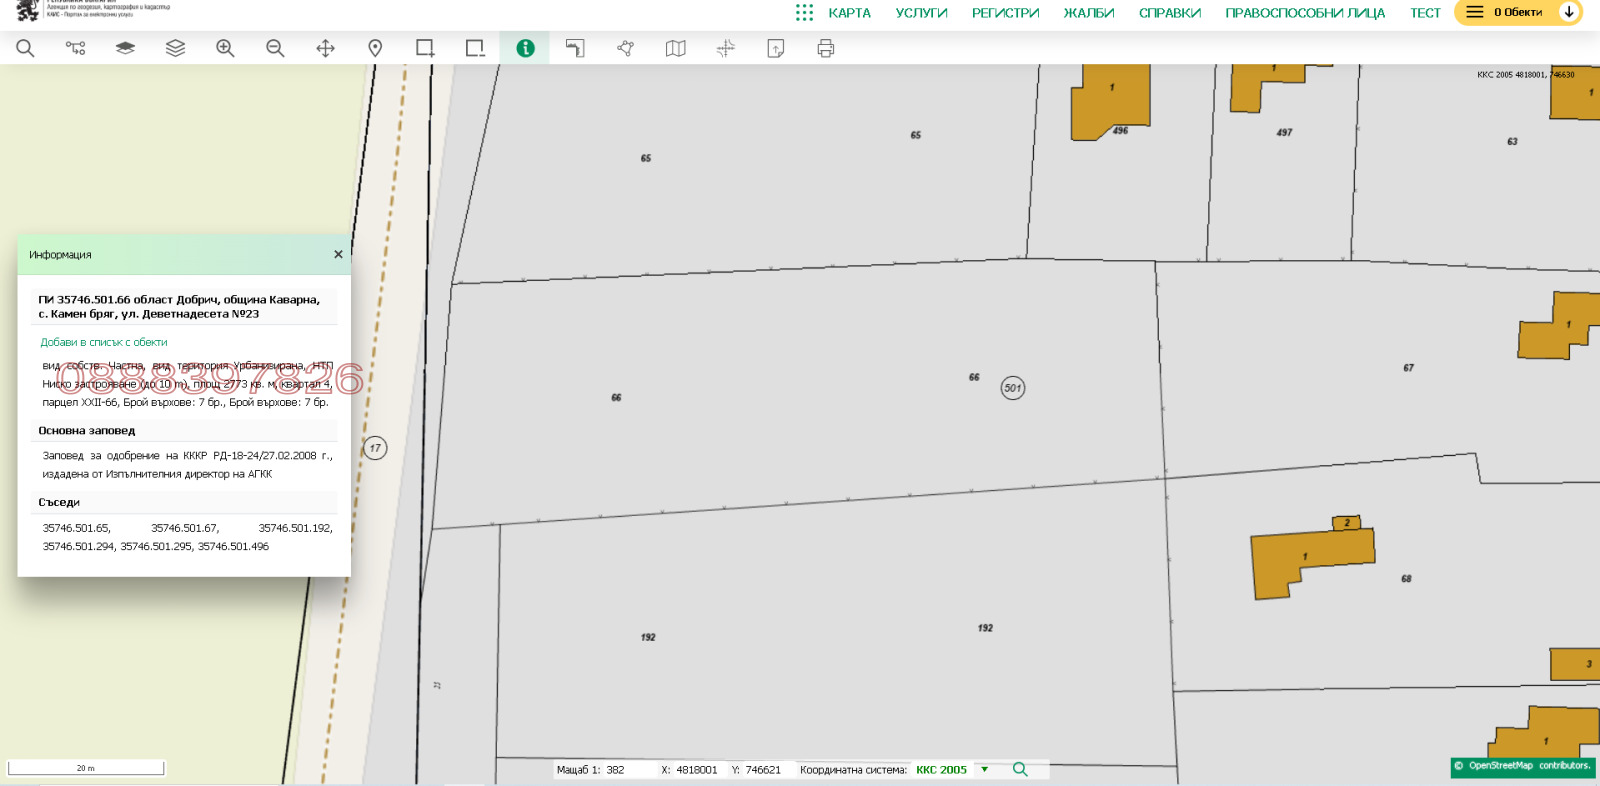1600x786 pixels.
Task: Open the folded map icon tool
Action: click(x=675, y=48)
